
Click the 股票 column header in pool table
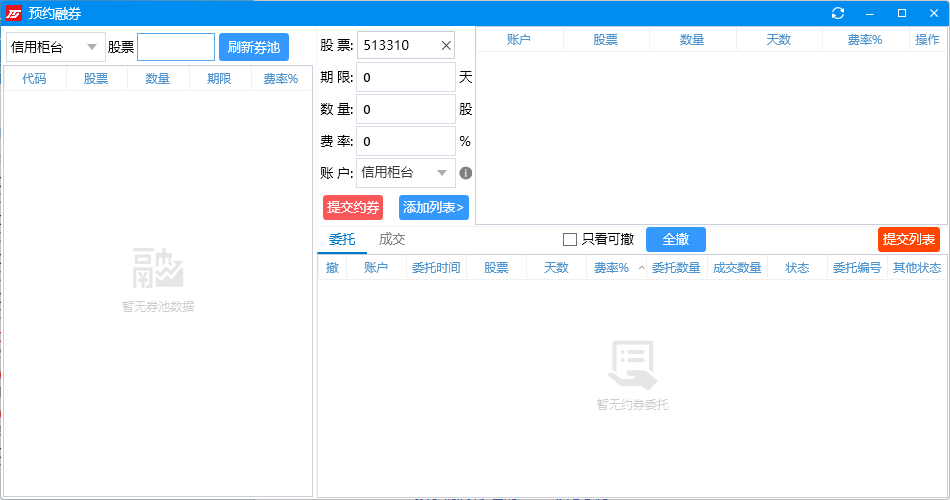click(96, 79)
